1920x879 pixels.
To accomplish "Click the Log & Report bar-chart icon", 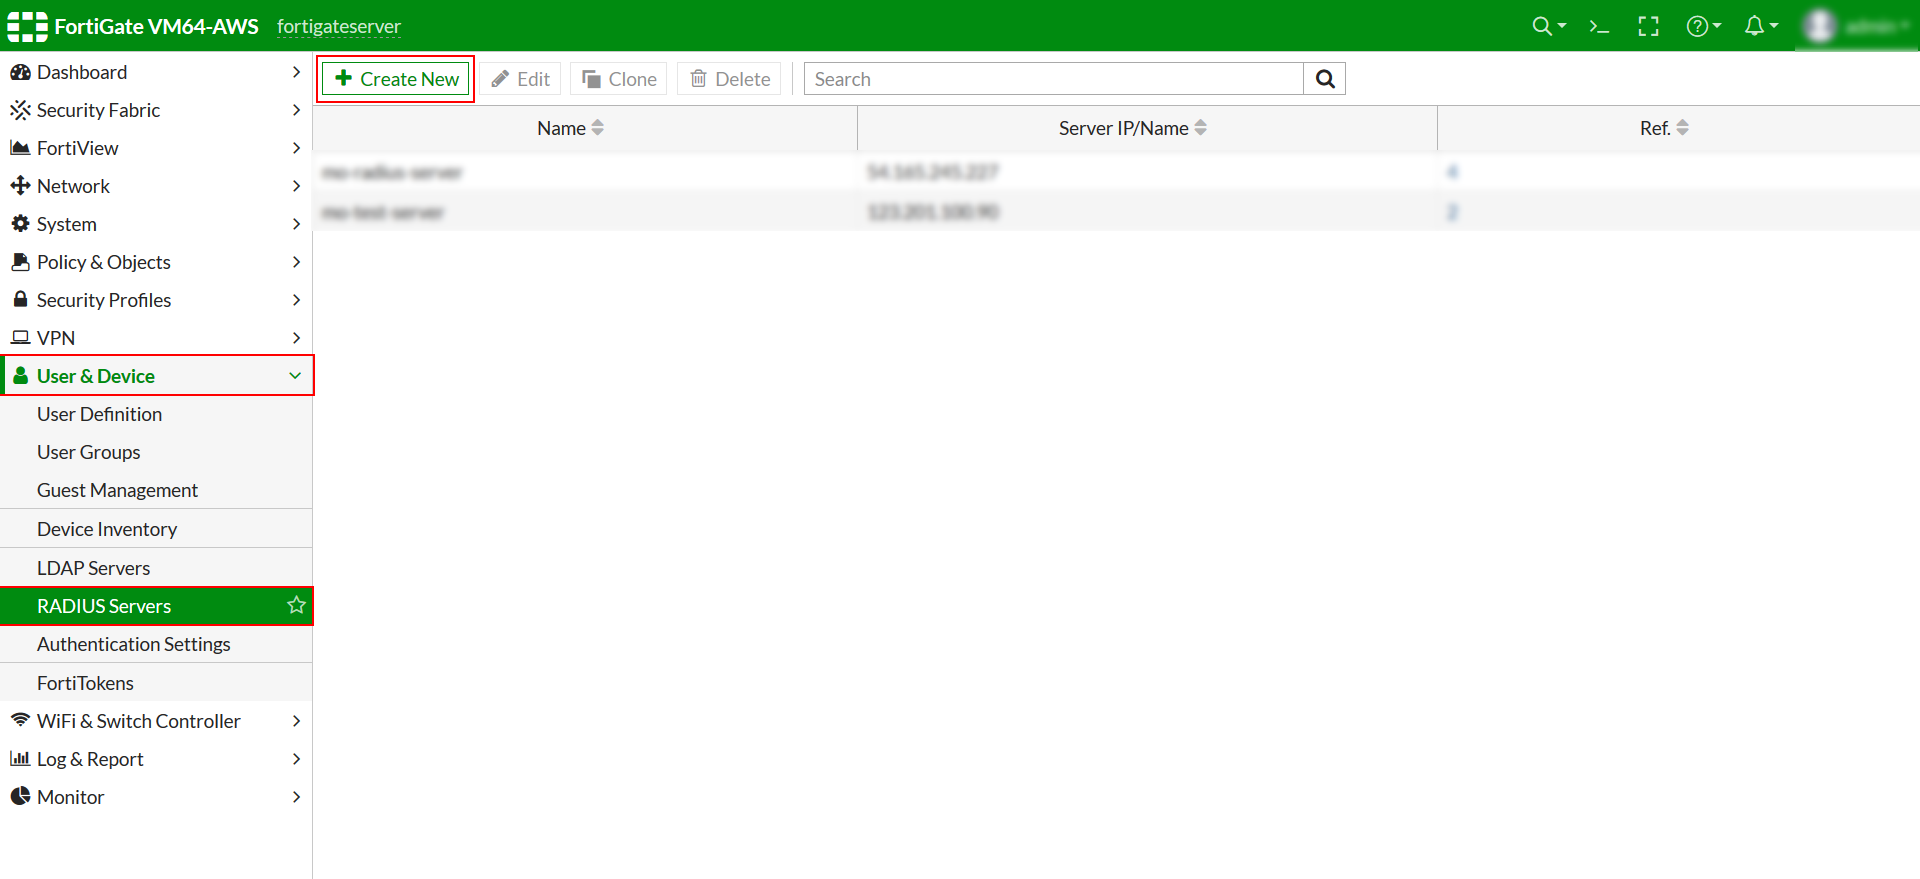I will 20,758.
